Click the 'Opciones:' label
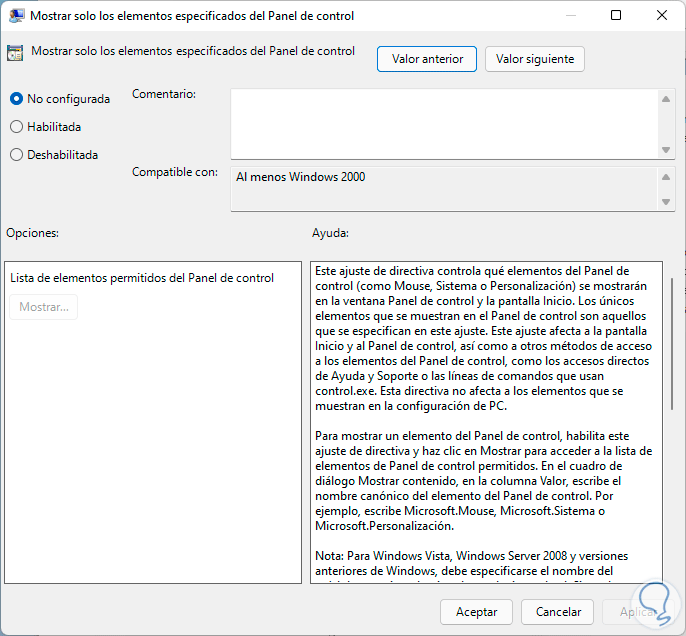 pos(32,233)
